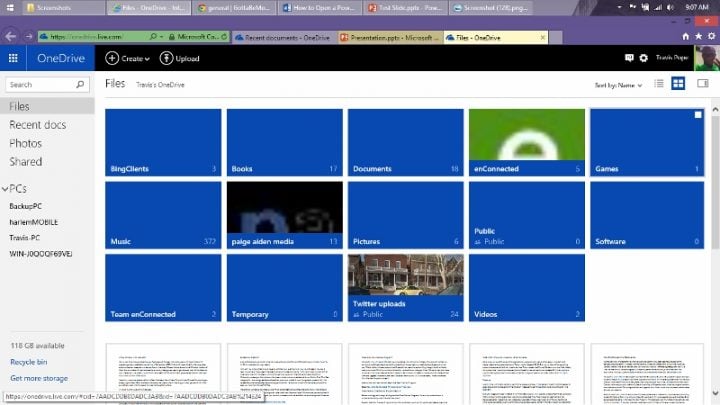Open the Windows Start button
720x405 pixels.
click(x=10, y=7)
